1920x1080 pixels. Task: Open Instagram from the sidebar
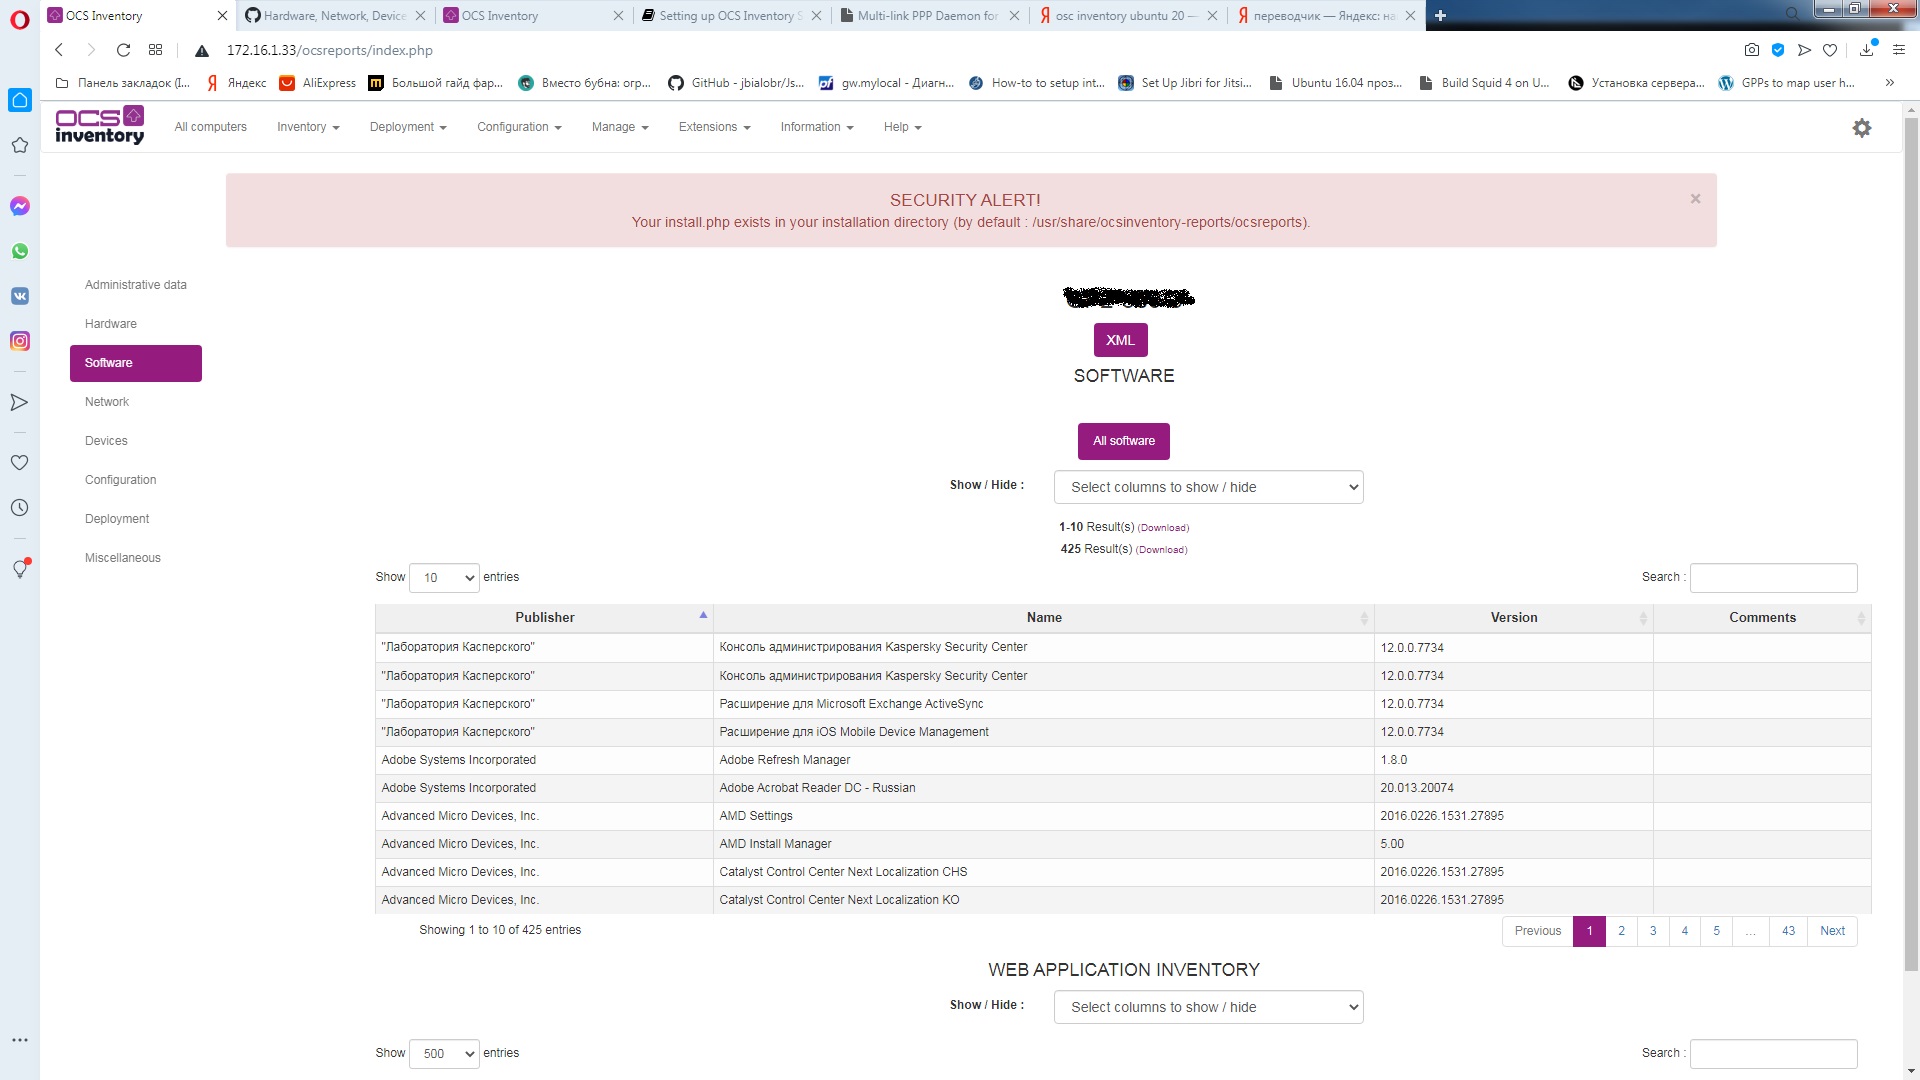click(x=20, y=341)
